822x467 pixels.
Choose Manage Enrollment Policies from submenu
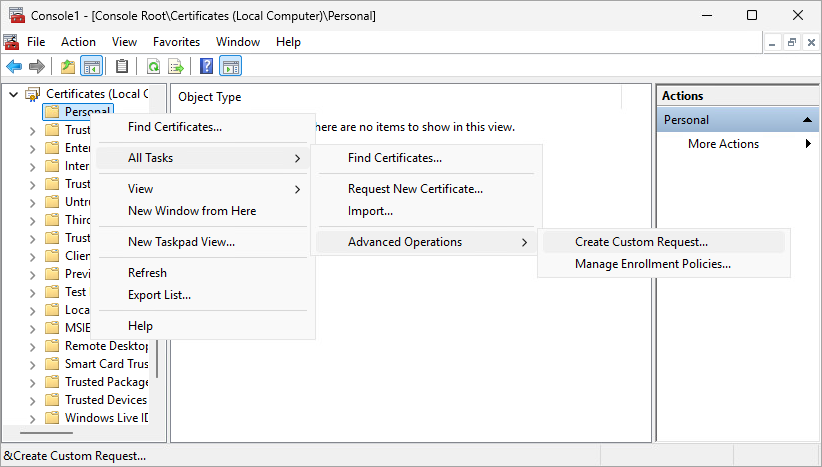tap(652, 264)
